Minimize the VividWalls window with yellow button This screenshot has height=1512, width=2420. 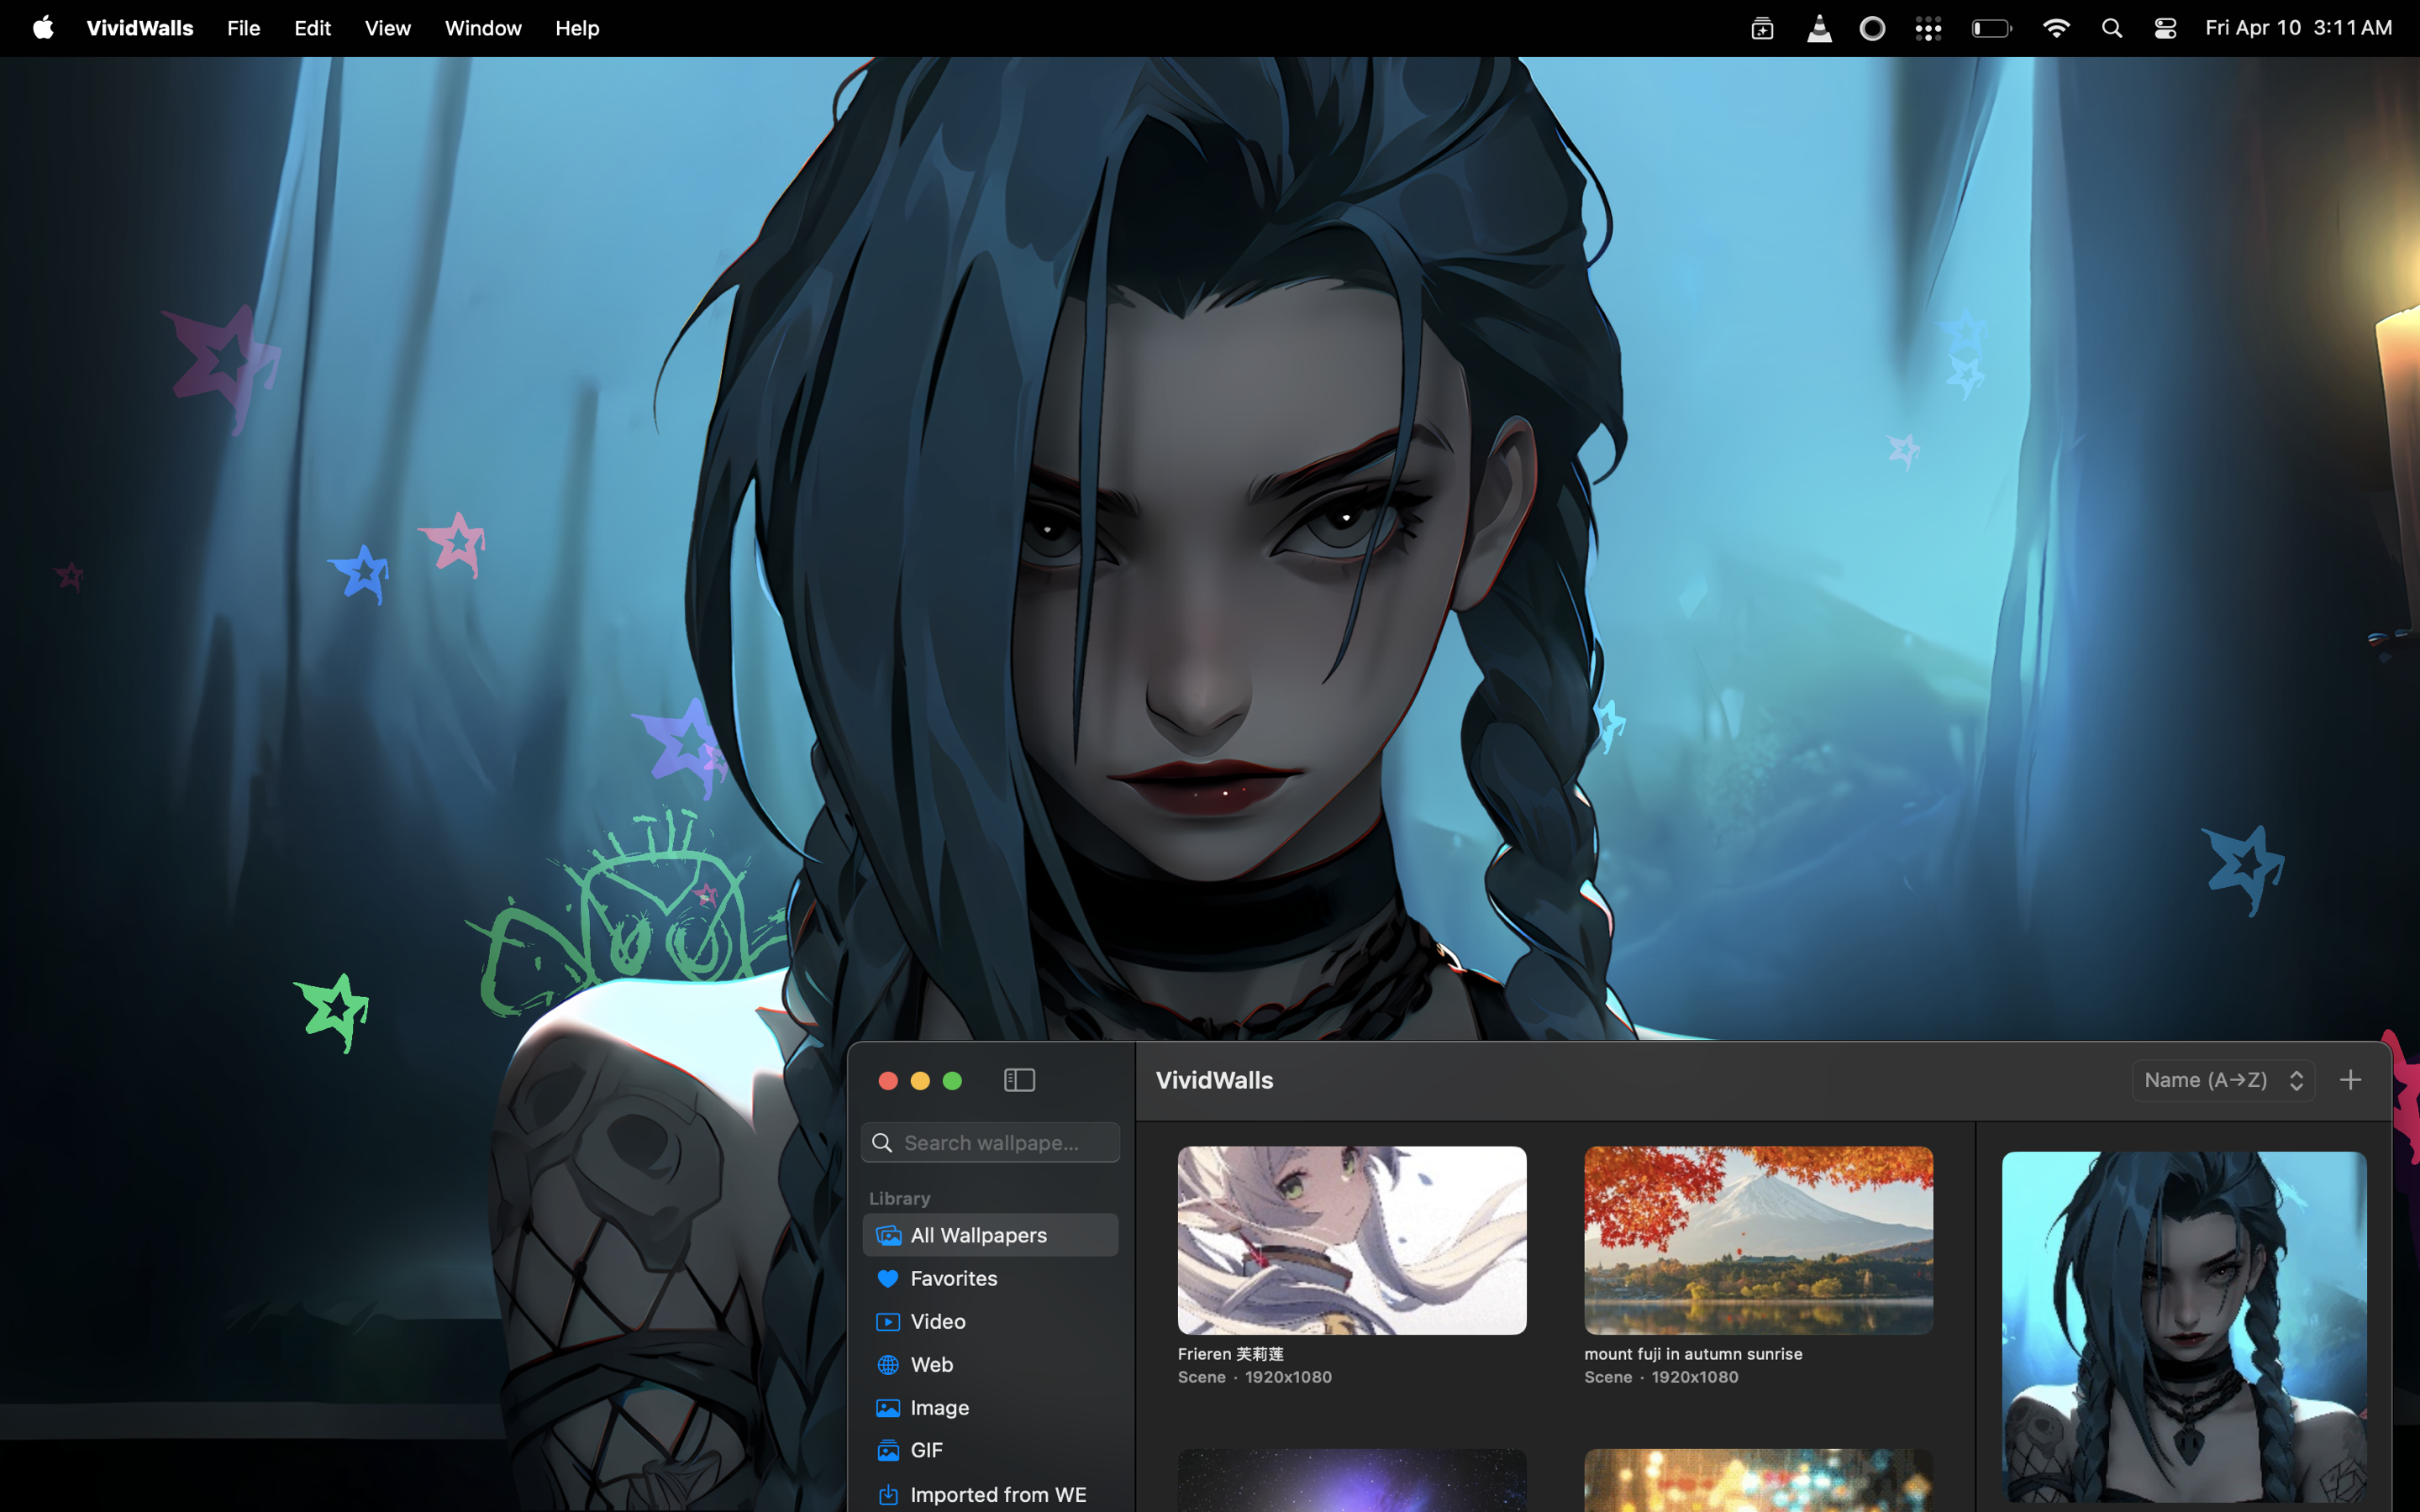[x=920, y=1080]
